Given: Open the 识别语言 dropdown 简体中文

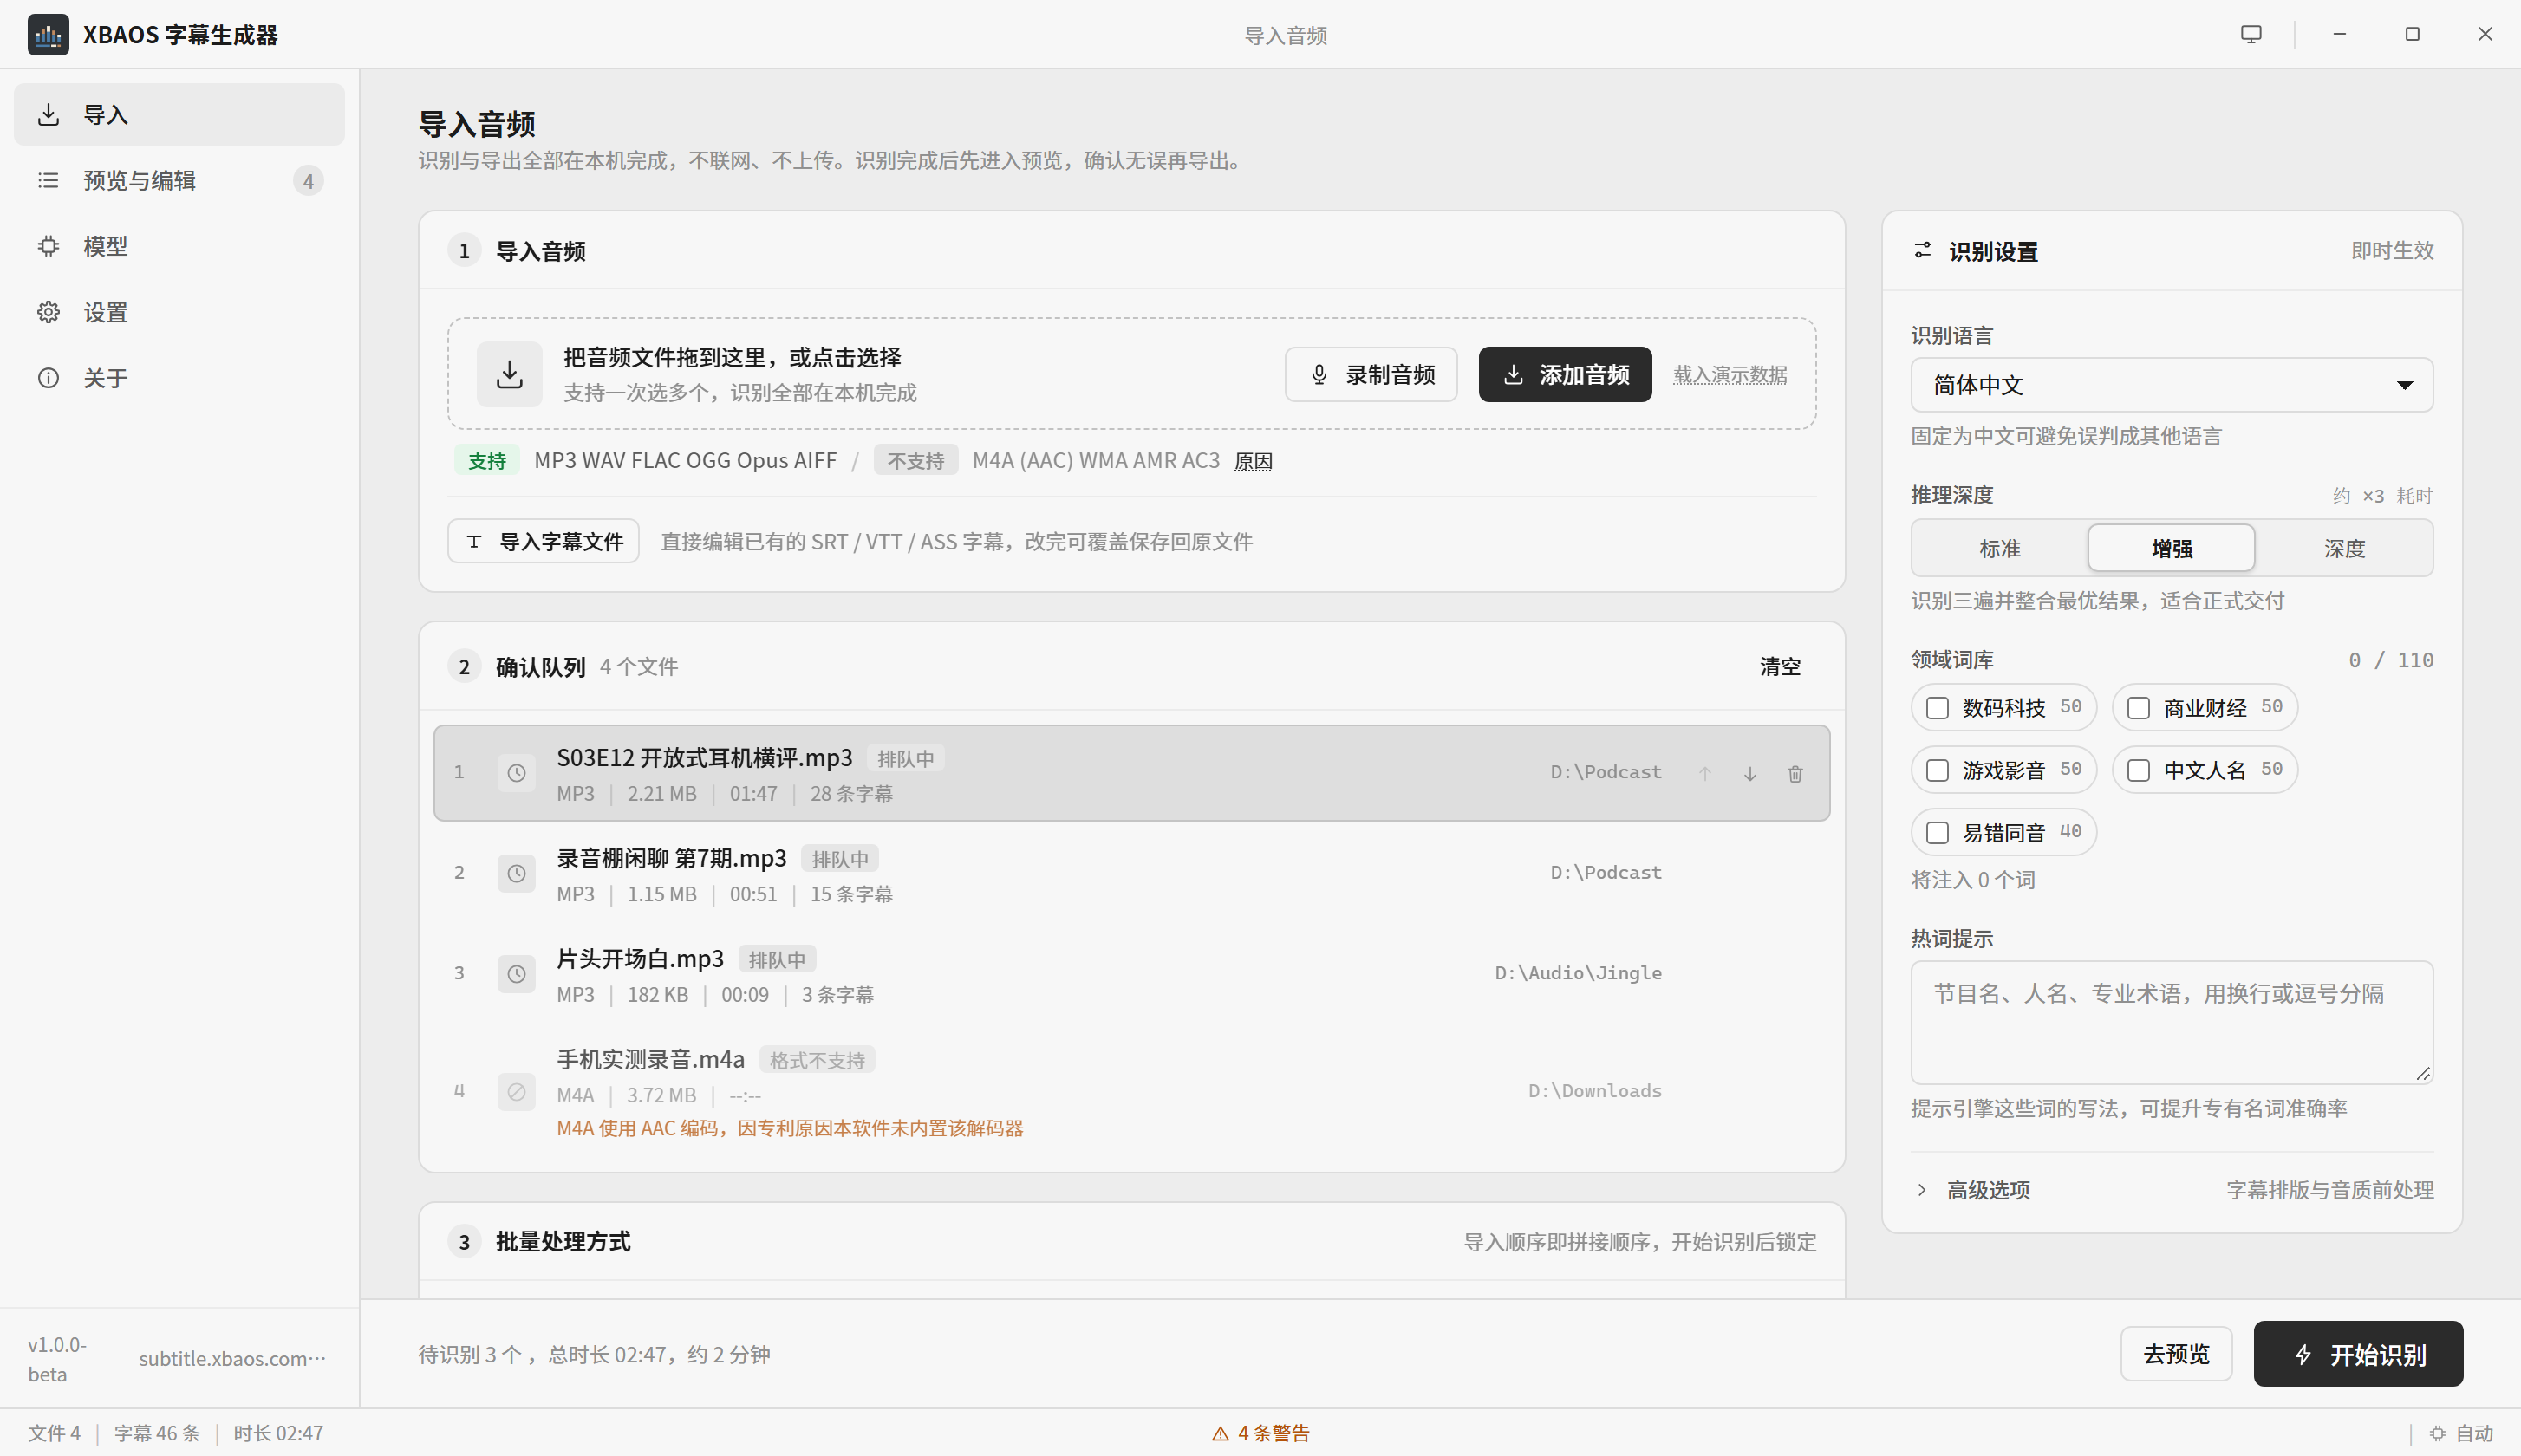Looking at the screenshot, I should click(2171, 385).
